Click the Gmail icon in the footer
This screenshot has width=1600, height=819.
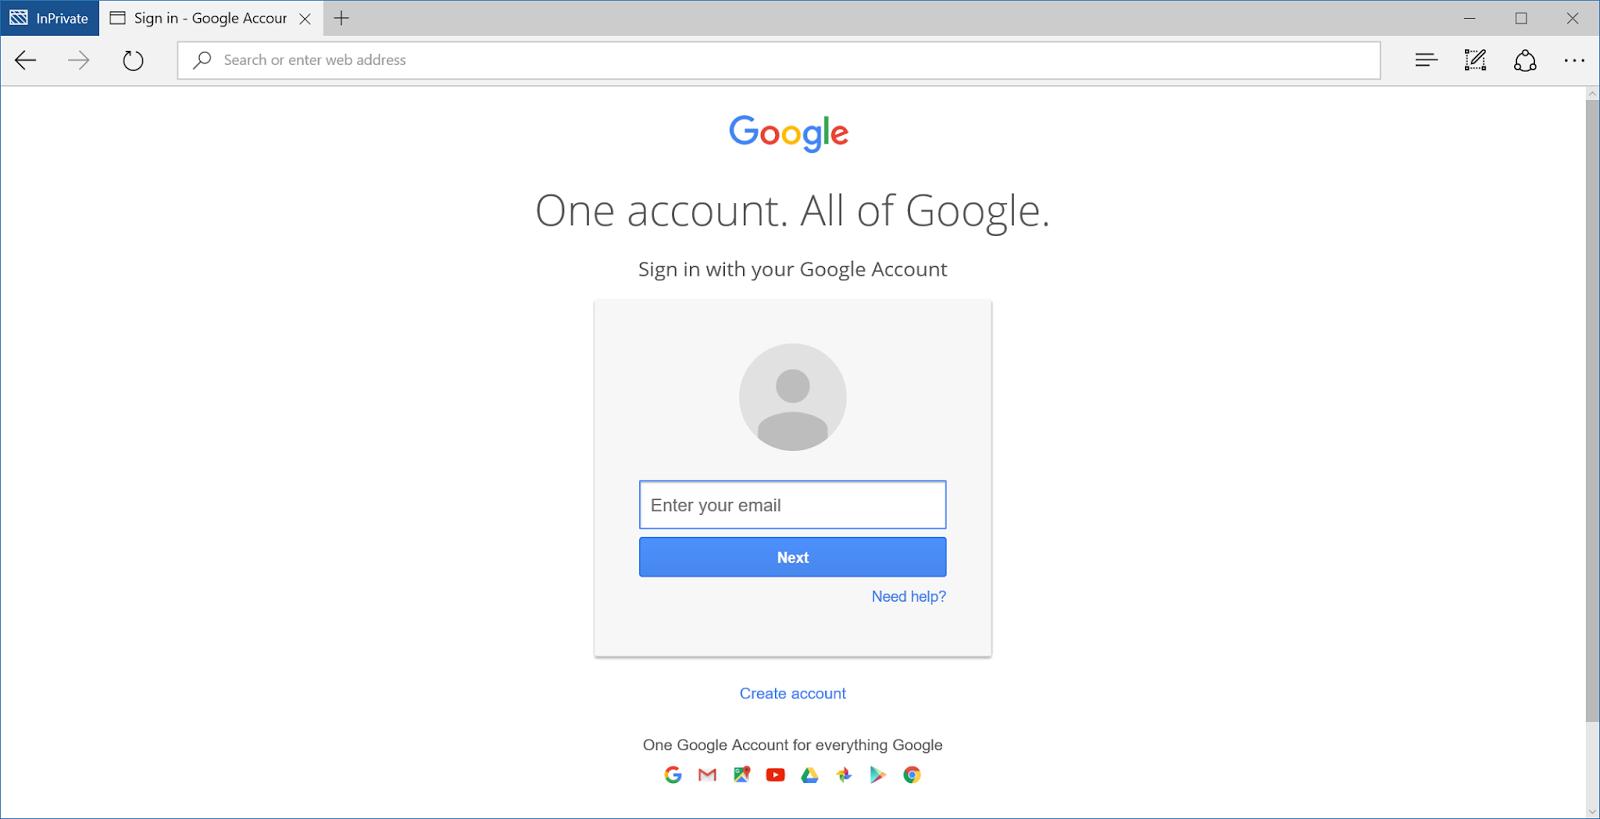click(707, 775)
